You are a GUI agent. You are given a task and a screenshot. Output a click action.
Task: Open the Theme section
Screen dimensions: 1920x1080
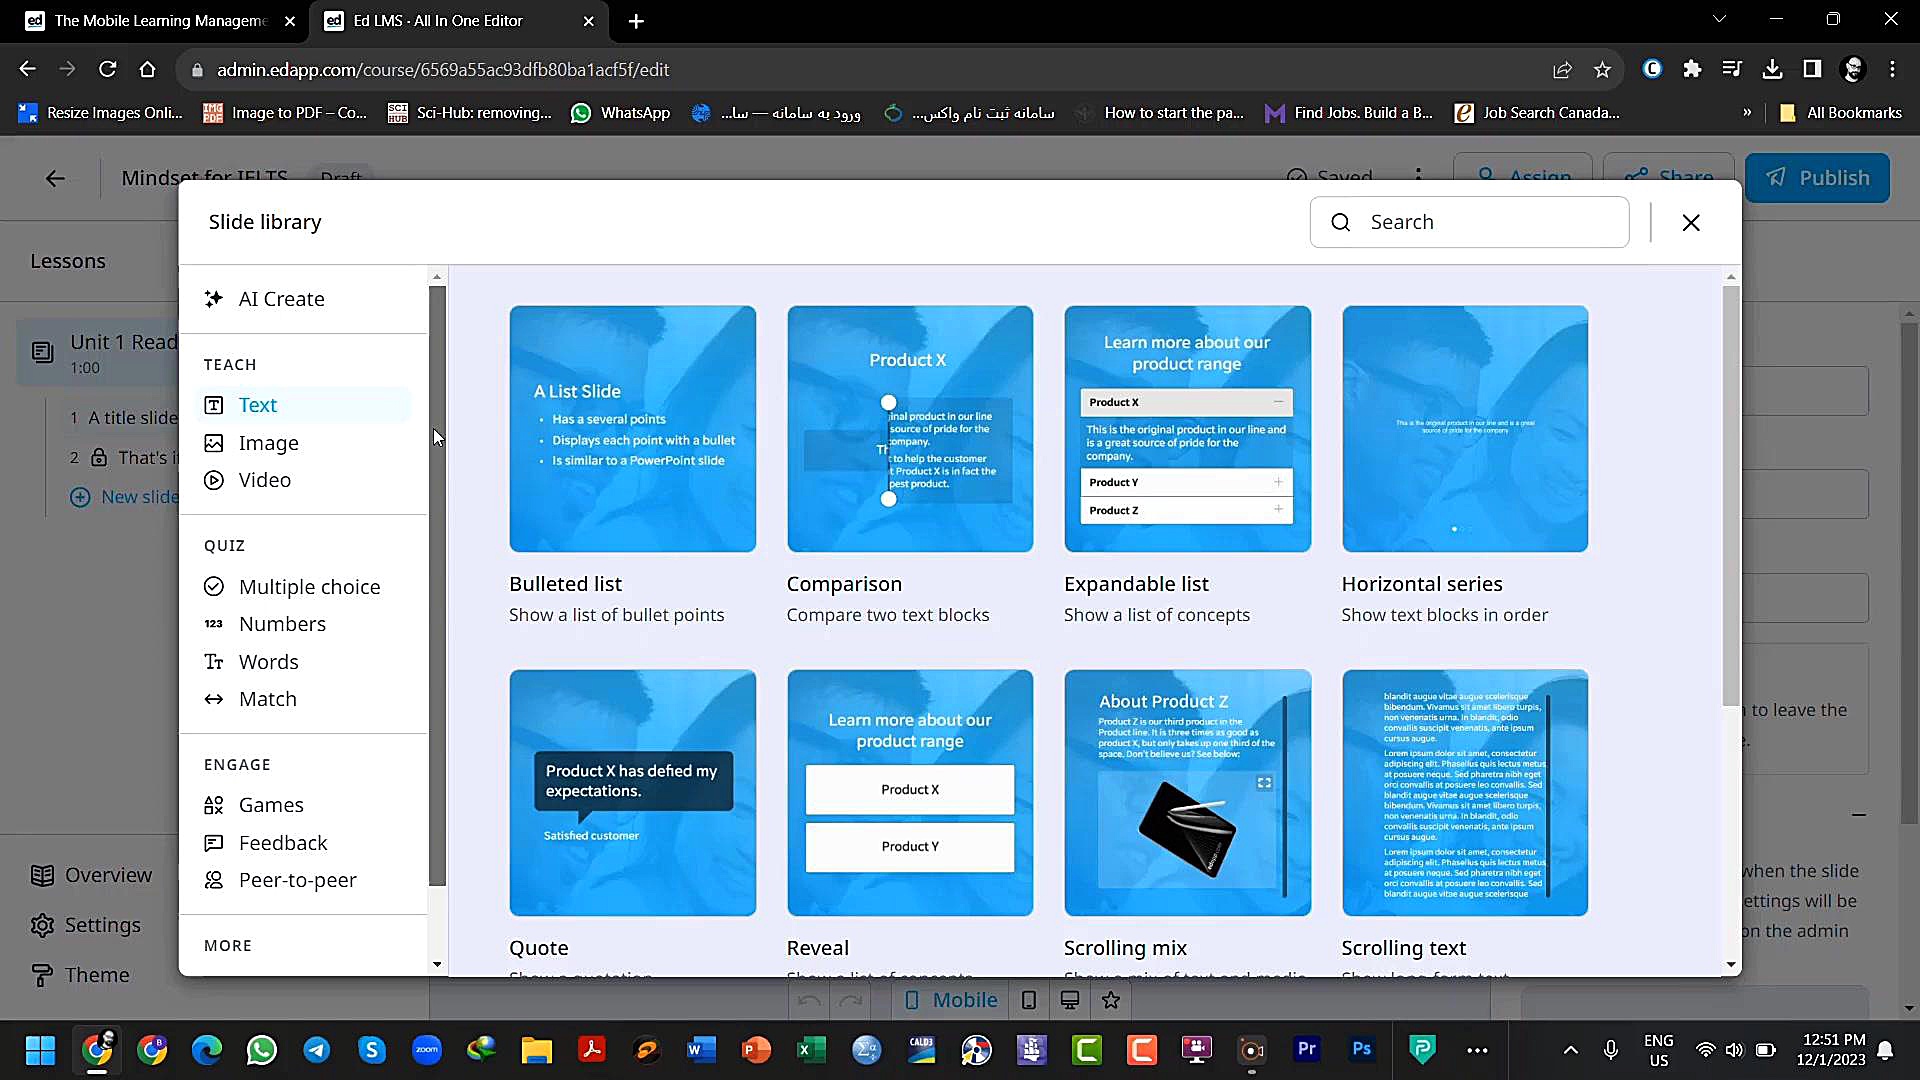tap(80, 975)
